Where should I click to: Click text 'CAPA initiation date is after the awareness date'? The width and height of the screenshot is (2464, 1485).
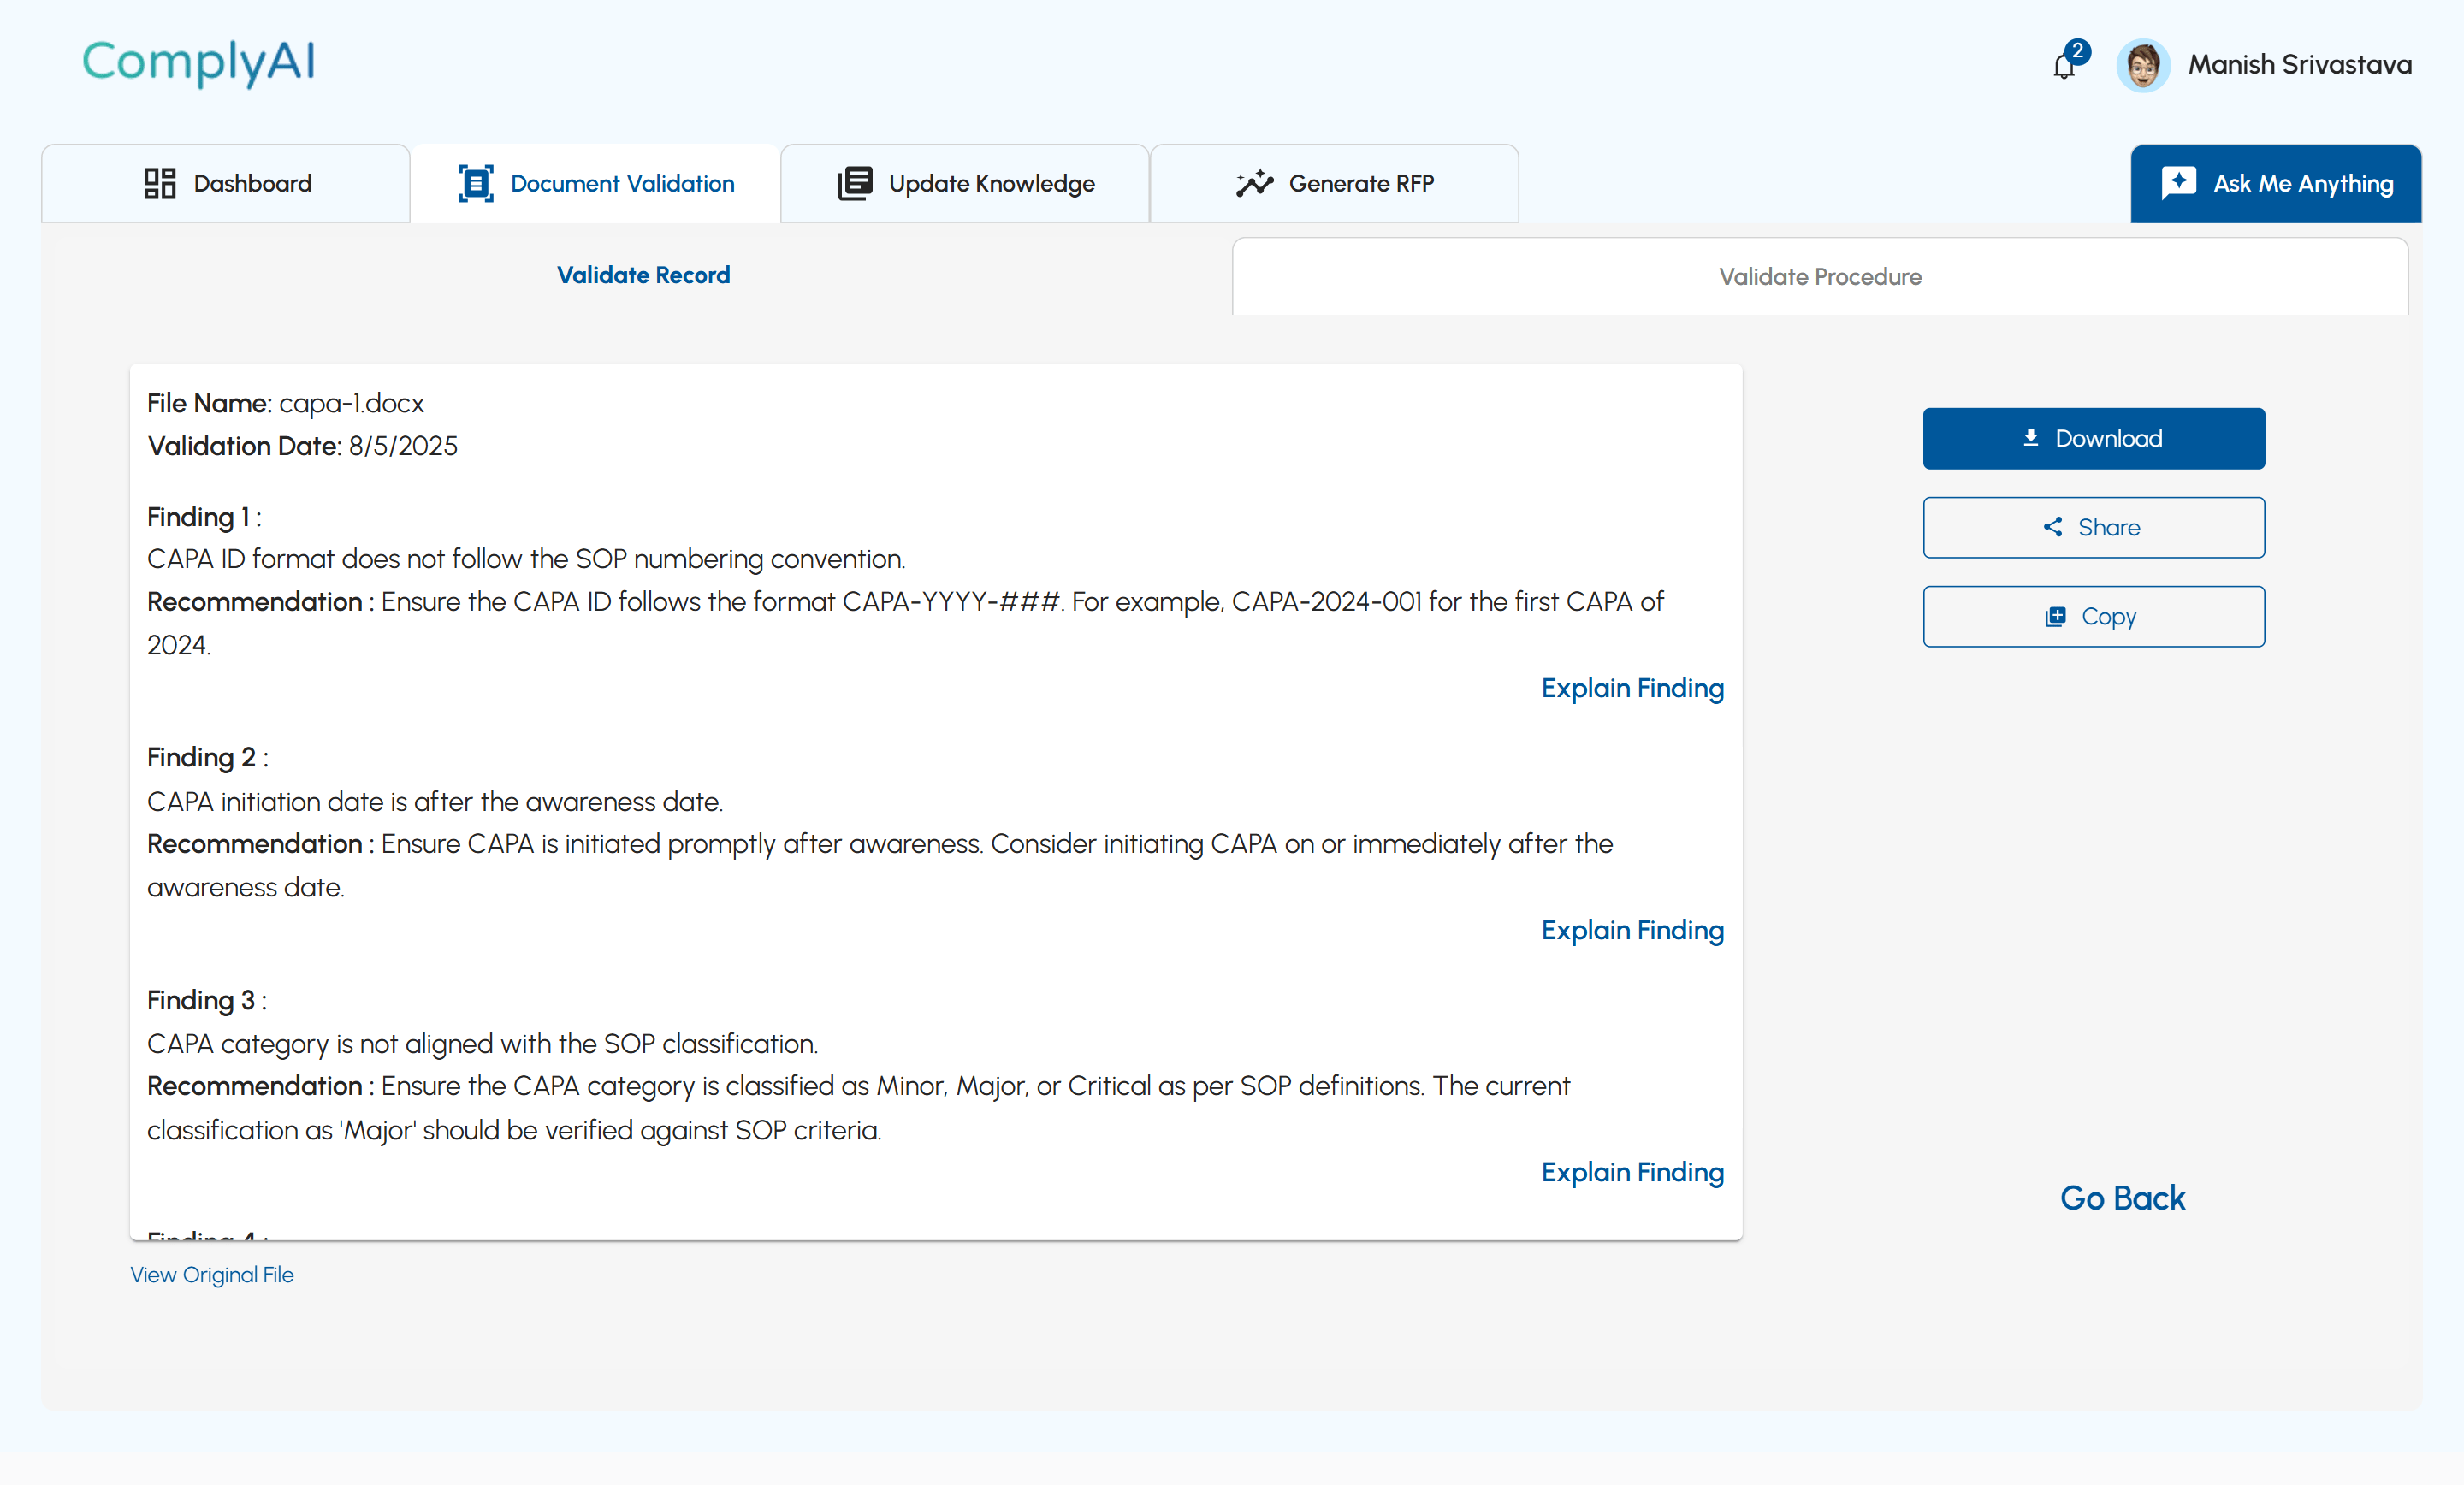click(434, 802)
